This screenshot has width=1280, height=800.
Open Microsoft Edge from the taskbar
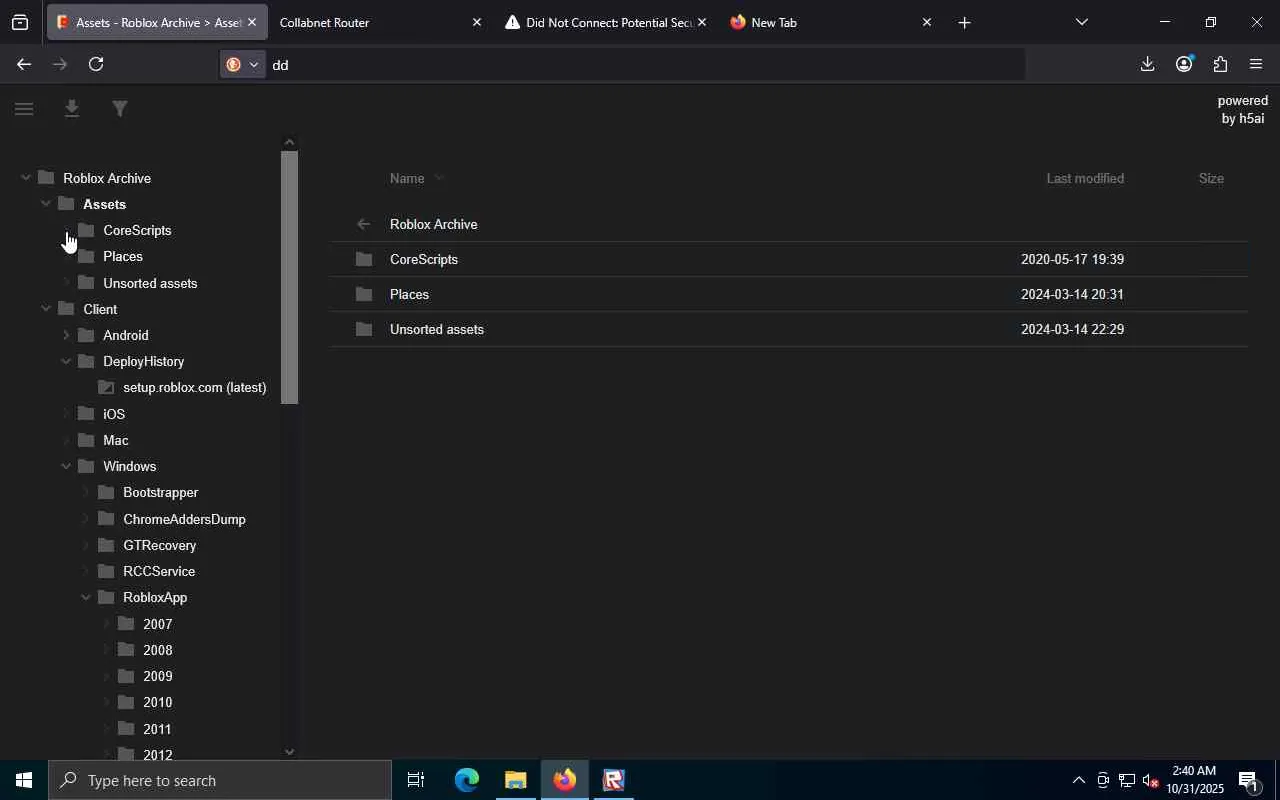click(x=467, y=780)
